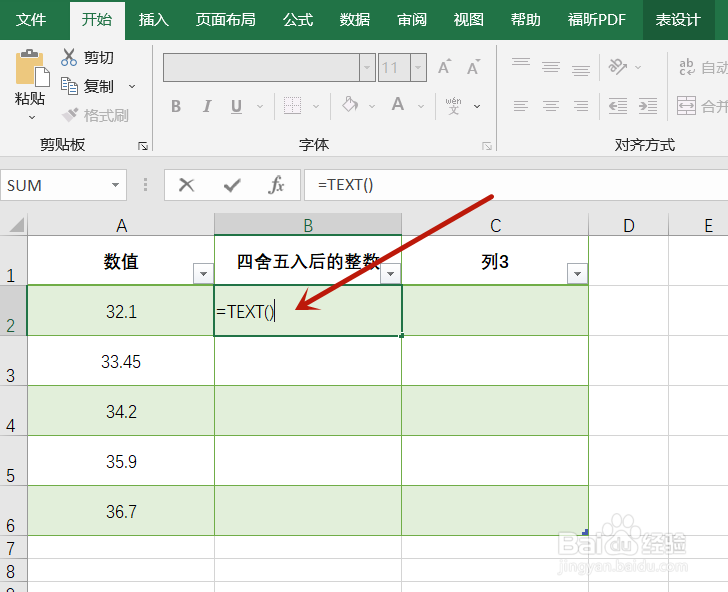The height and width of the screenshot is (592, 728).
Task: Expand the Orientation options arrow
Action: click(x=638, y=67)
